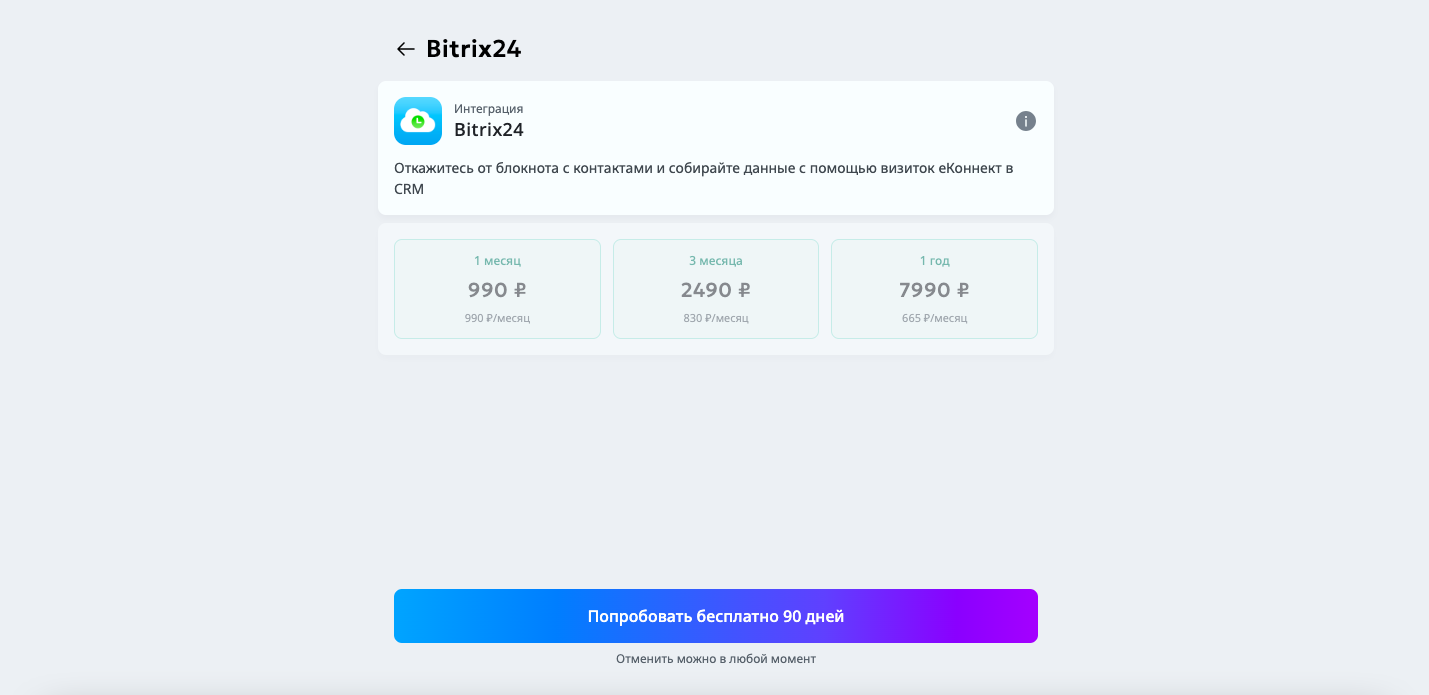Click the 665 ₽/месяц rate text
This screenshot has height=695, width=1429.
point(934,318)
